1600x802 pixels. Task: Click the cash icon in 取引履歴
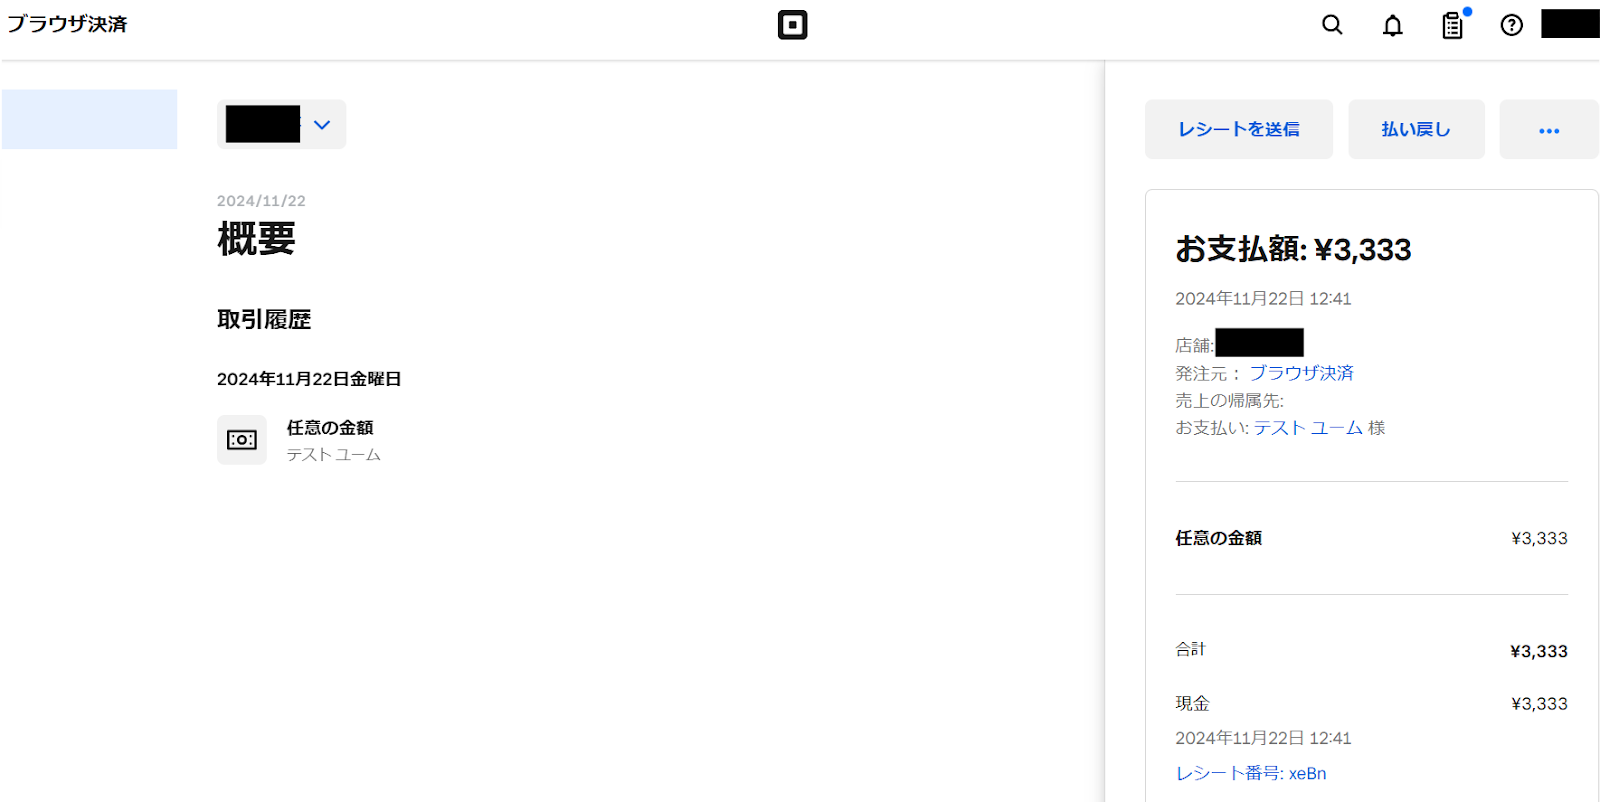pos(242,440)
